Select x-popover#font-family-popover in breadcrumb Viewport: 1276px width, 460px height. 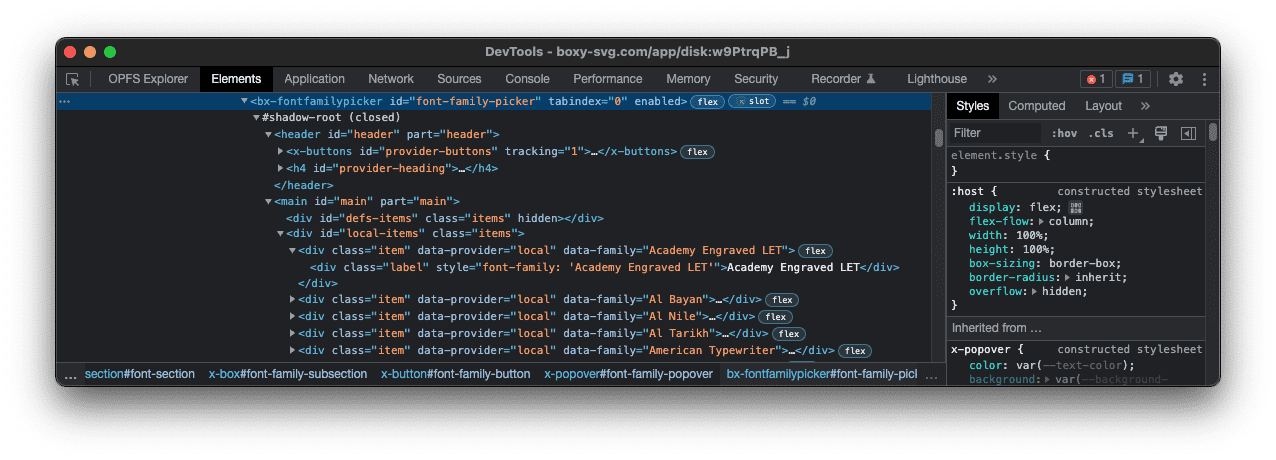628,374
